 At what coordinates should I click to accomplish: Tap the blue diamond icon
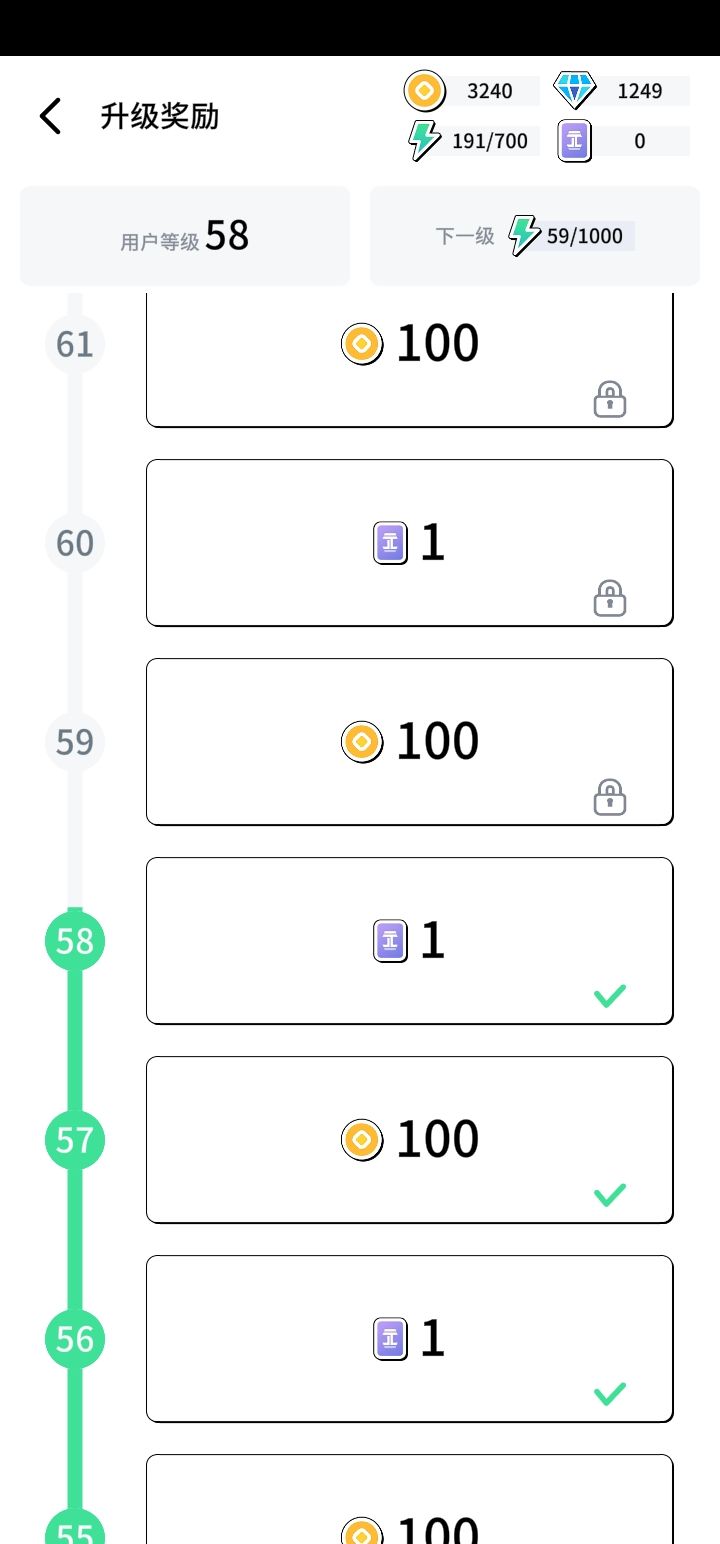(x=574, y=91)
